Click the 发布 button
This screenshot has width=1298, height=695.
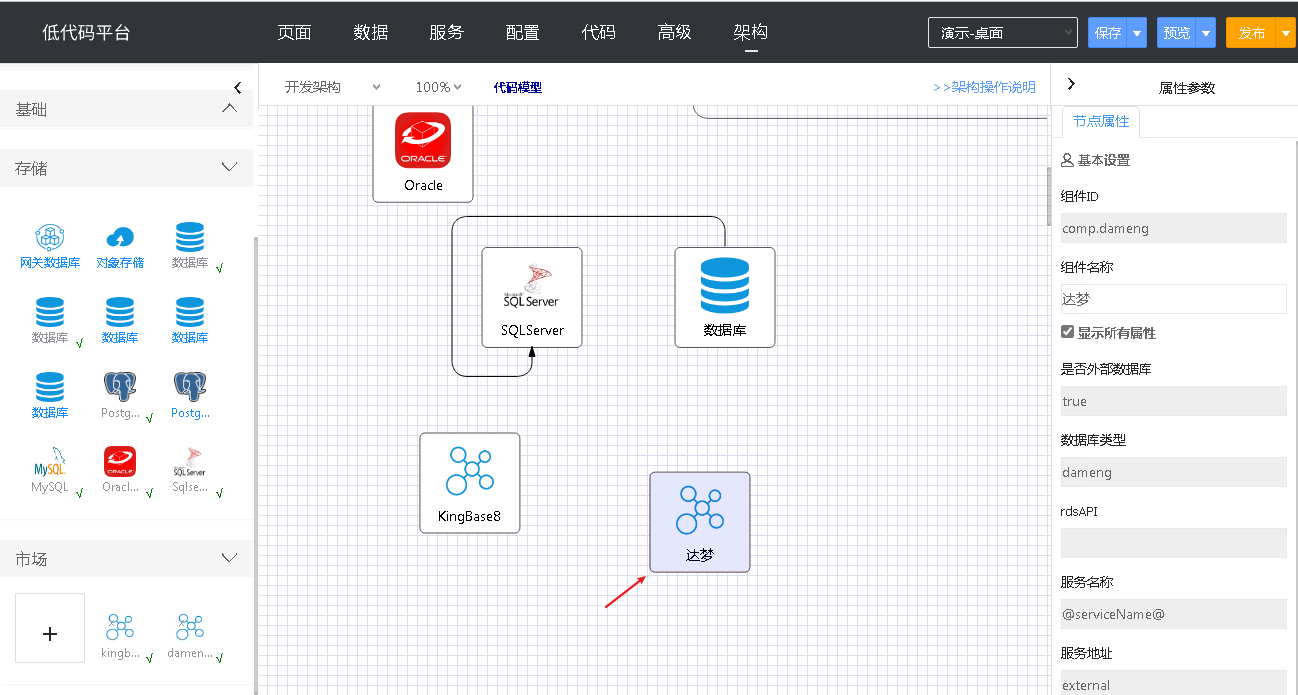point(1252,33)
